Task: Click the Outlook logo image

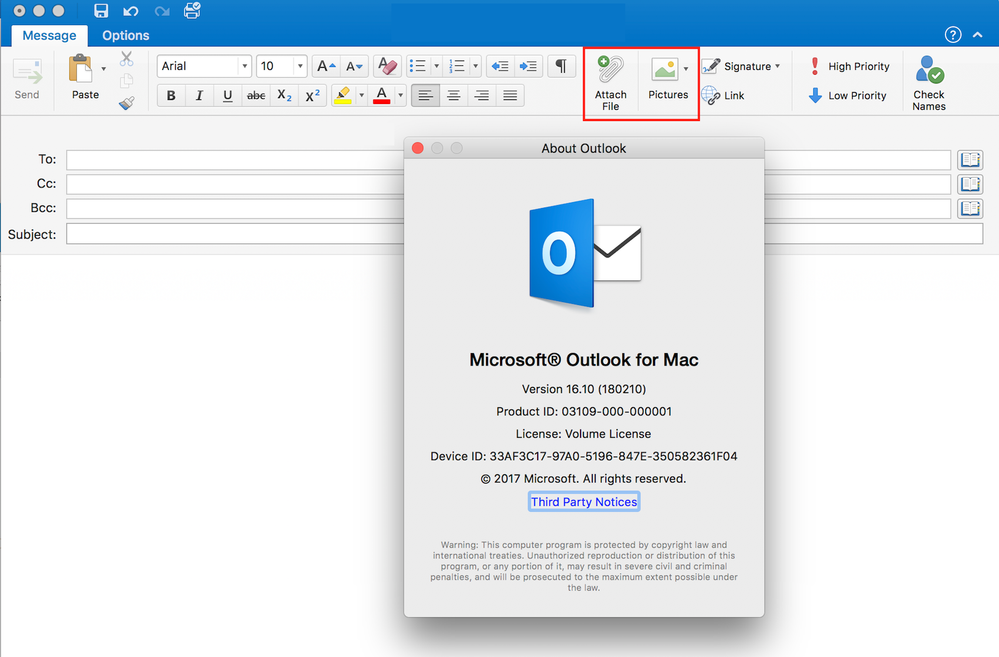Action: (x=584, y=254)
